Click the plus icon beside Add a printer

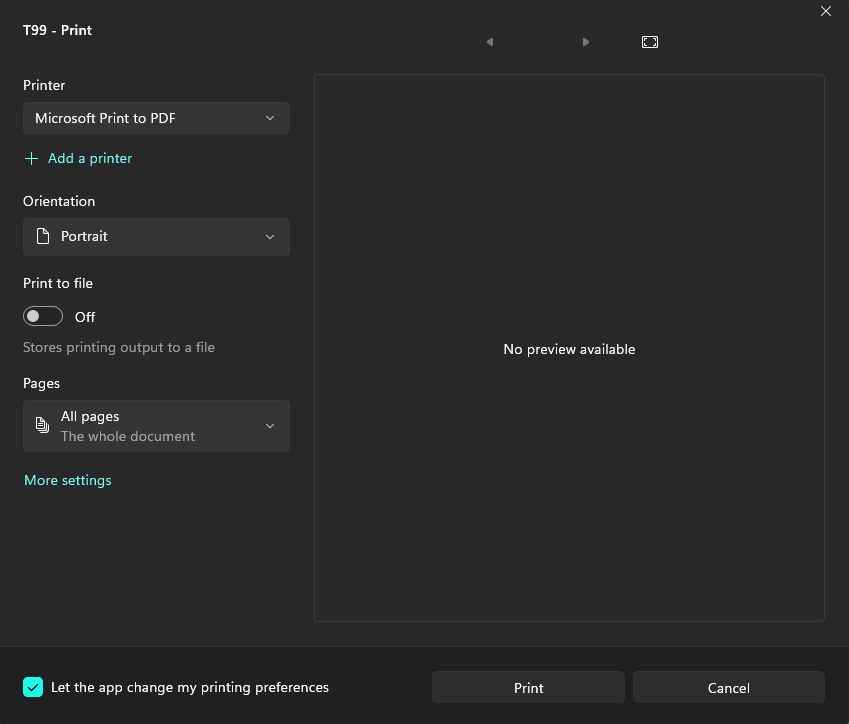click(32, 158)
